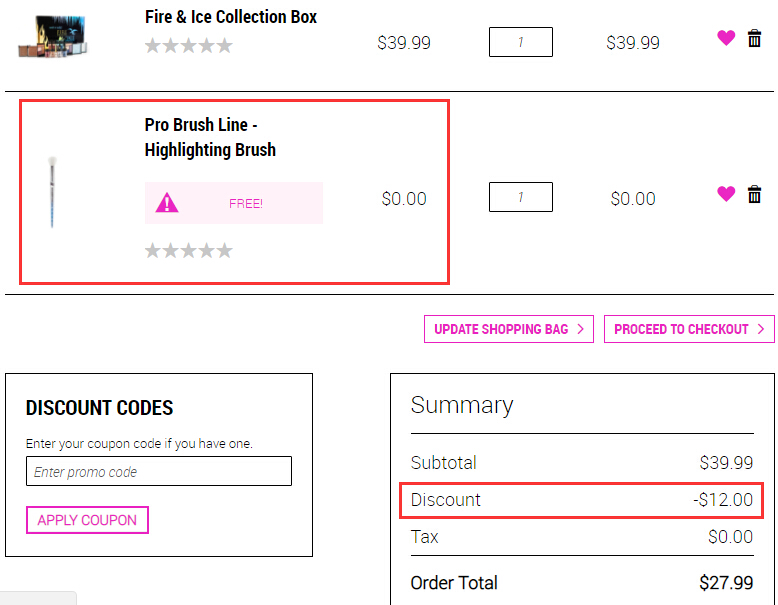Click the Proceed to Checkout button
This screenshot has height=605, width=778.
tap(689, 329)
